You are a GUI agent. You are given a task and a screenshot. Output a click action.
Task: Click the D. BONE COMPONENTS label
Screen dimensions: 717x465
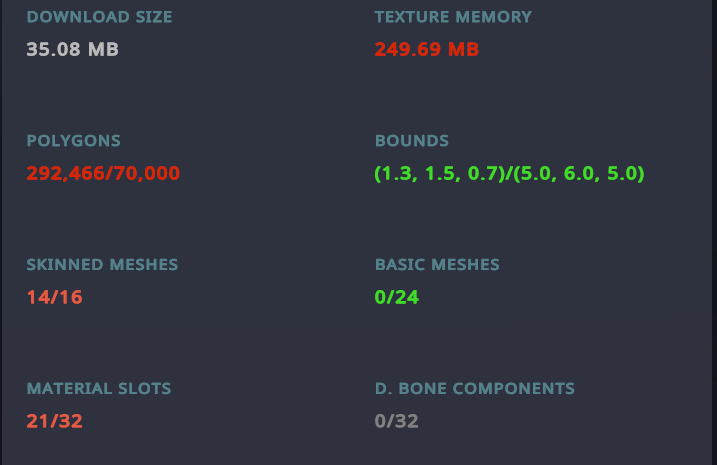pyautogui.click(x=475, y=389)
